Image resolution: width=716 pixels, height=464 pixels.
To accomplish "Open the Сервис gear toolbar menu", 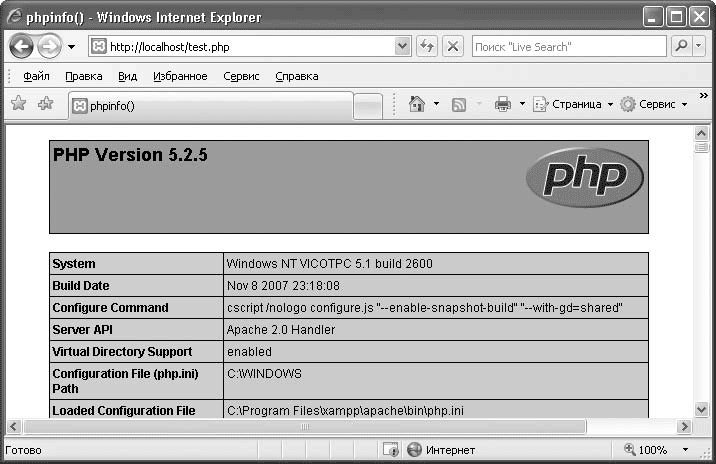I will tap(653, 104).
